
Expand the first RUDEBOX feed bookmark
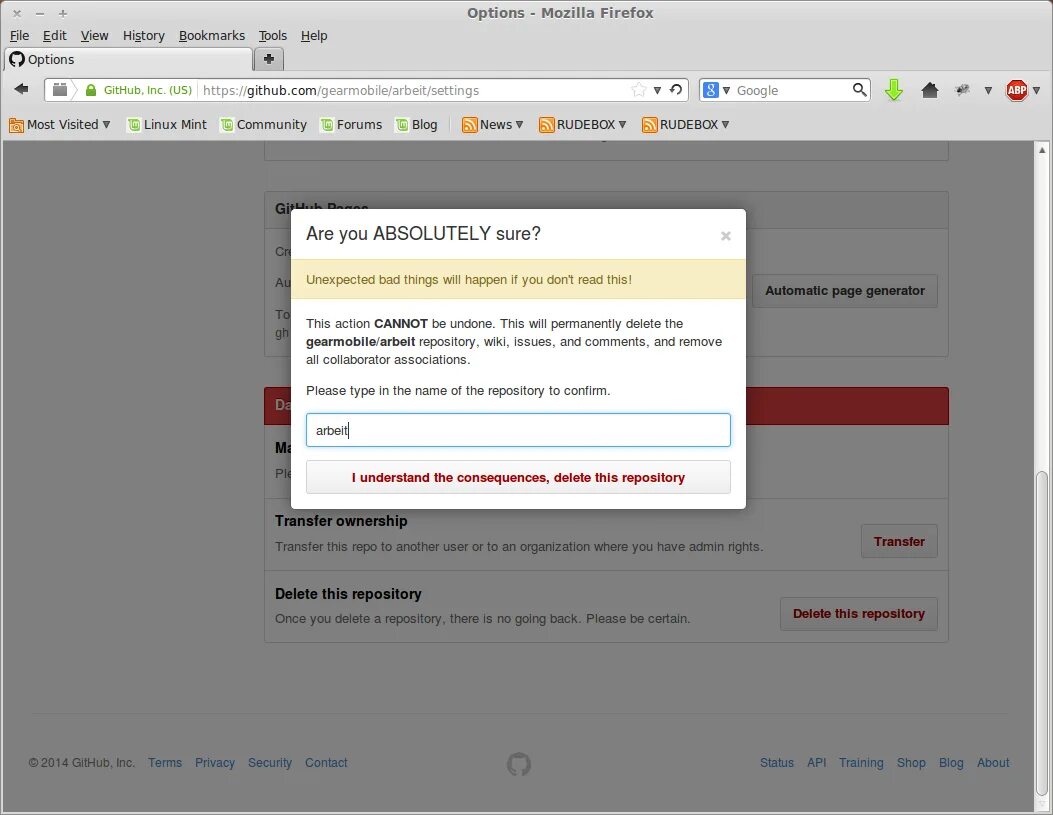(x=583, y=124)
